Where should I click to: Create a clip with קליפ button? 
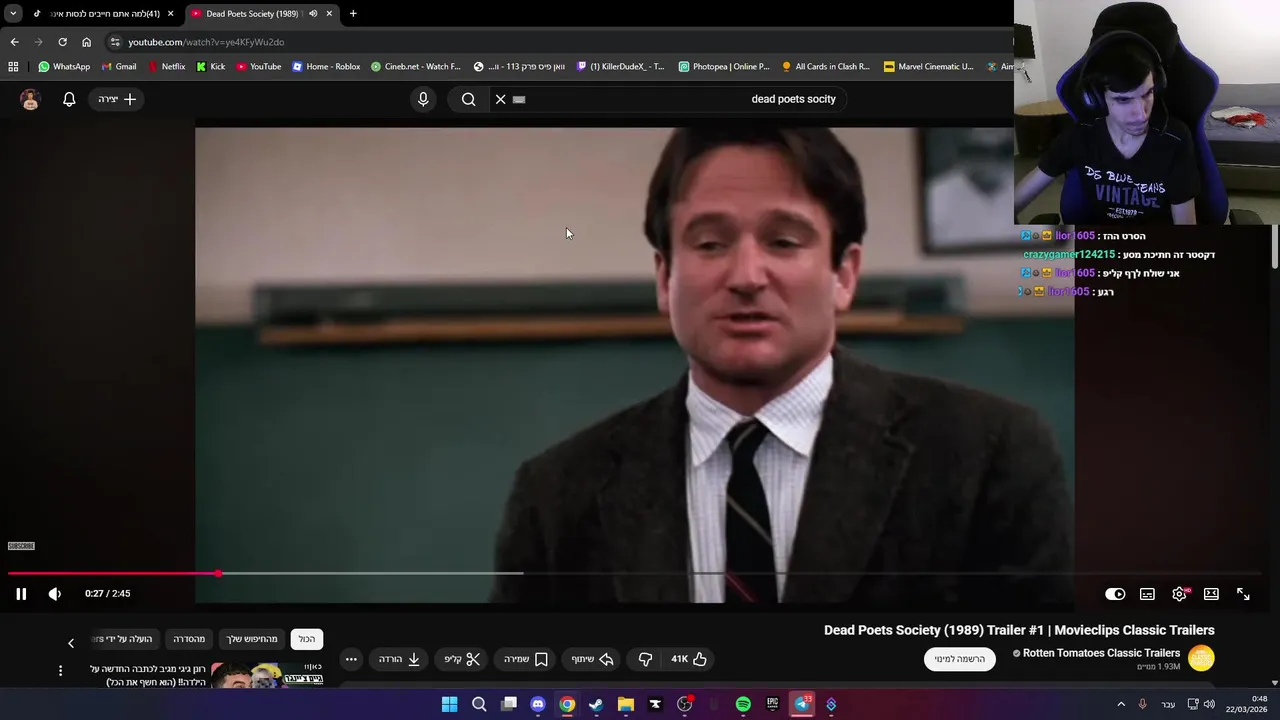point(462,659)
